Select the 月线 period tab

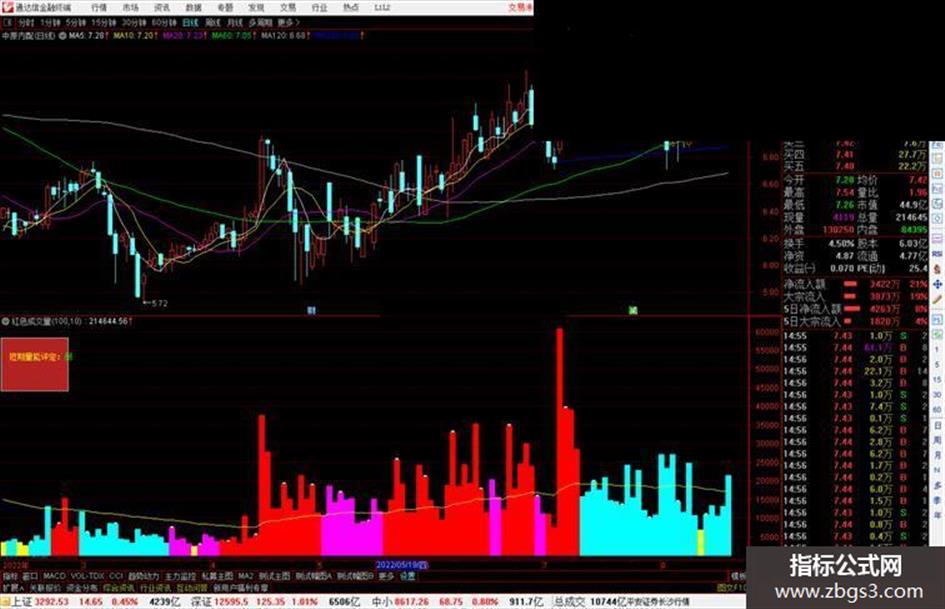[234, 22]
